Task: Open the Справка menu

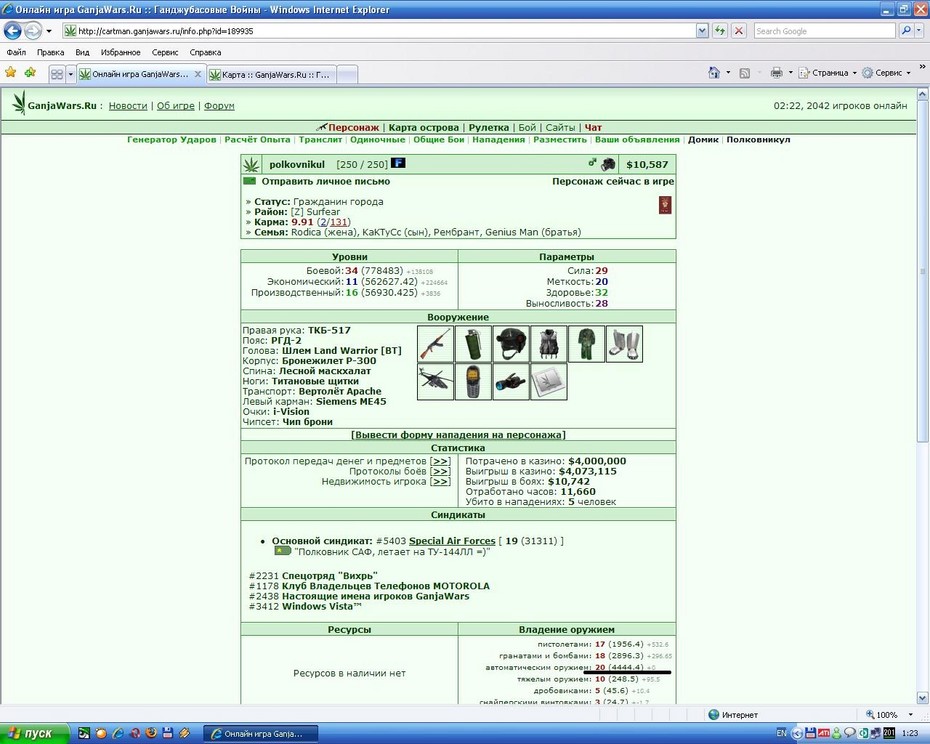Action: (x=205, y=52)
